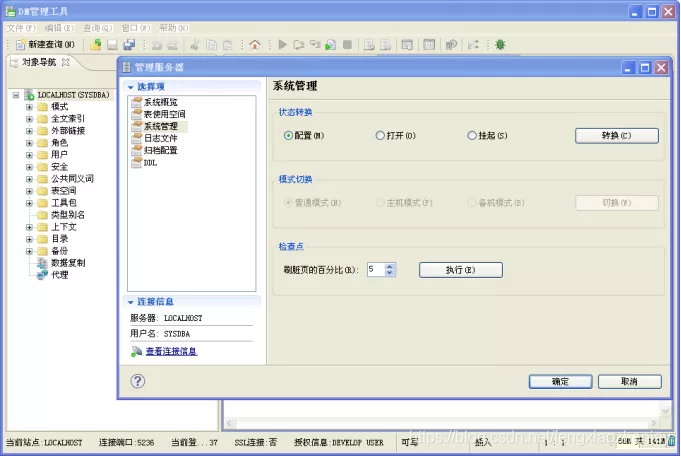This screenshot has width=681, height=456.
Task: Expand the 全文索引 folder node
Action: (x=29, y=119)
